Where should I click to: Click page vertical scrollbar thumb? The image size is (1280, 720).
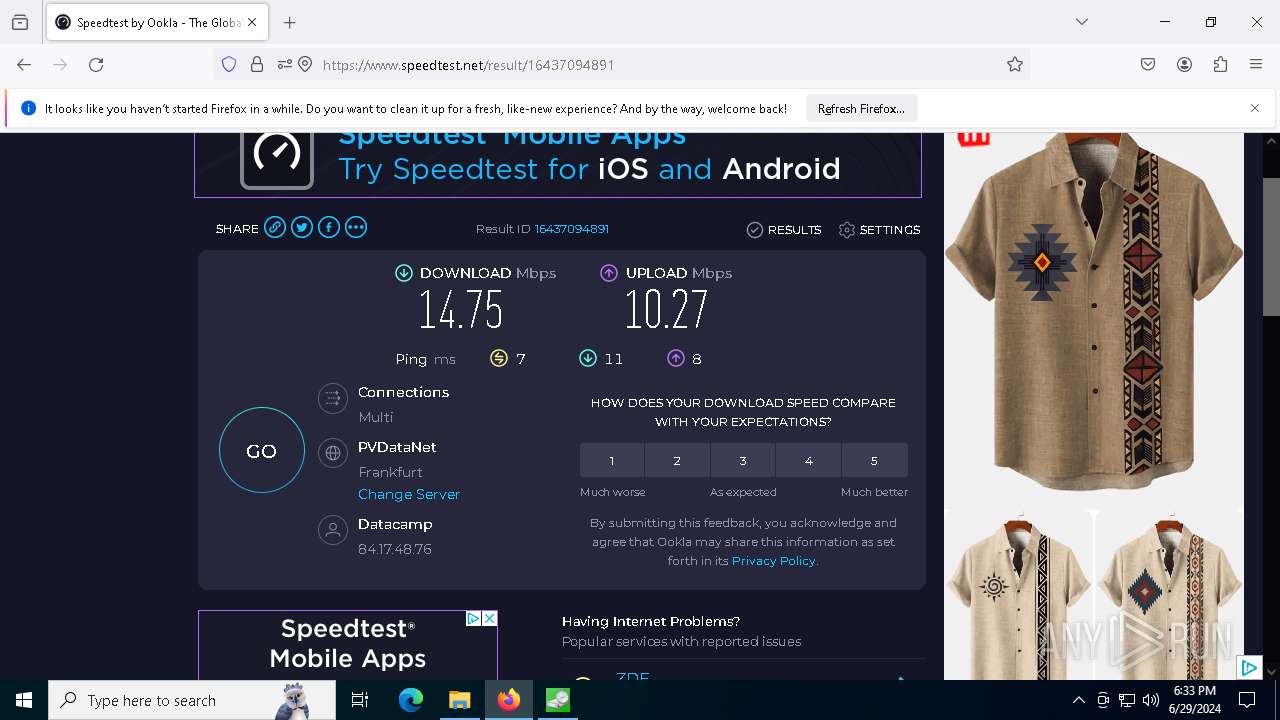pyautogui.click(x=1271, y=247)
